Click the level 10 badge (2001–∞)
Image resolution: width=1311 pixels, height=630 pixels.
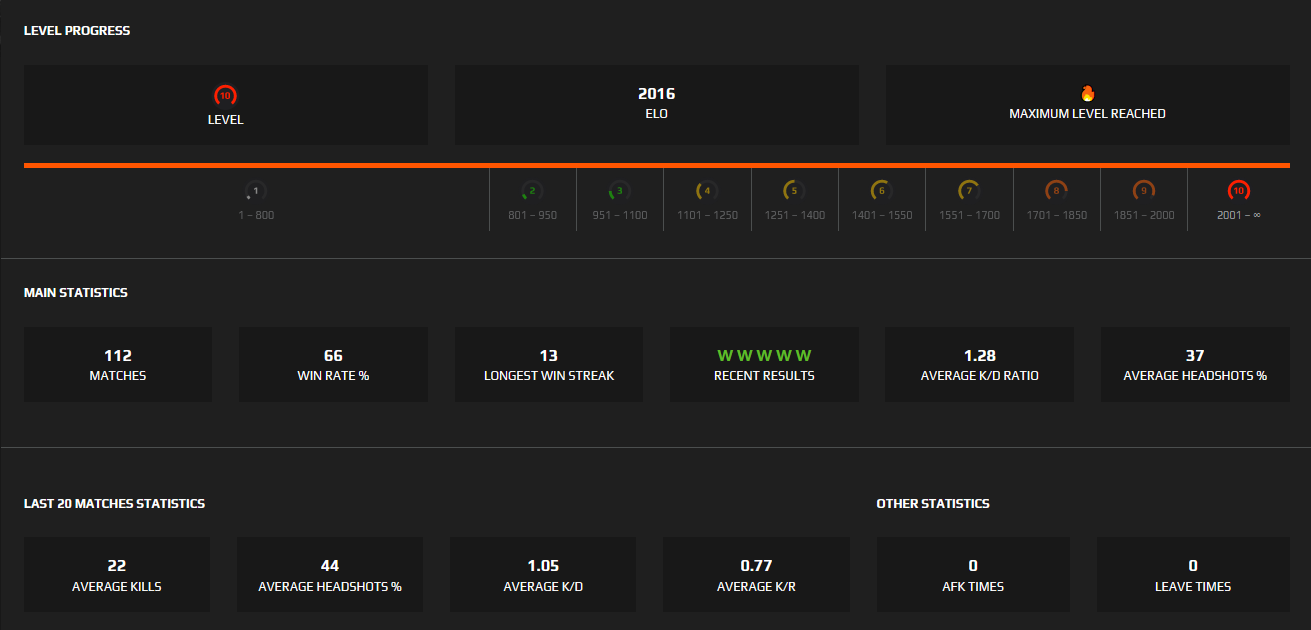(1238, 188)
